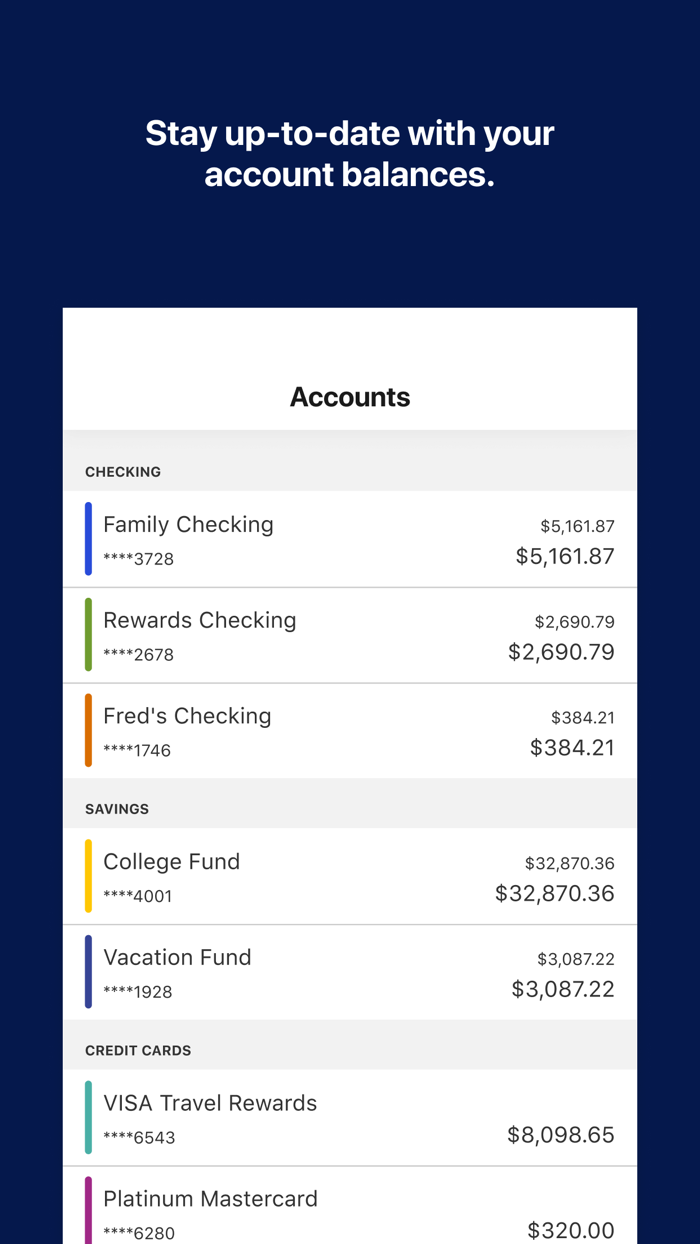Click the teal VISA Travel Rewards color bar
Image resolution: width=700 pixels, height=1244 pixels.
[88, 1118]
